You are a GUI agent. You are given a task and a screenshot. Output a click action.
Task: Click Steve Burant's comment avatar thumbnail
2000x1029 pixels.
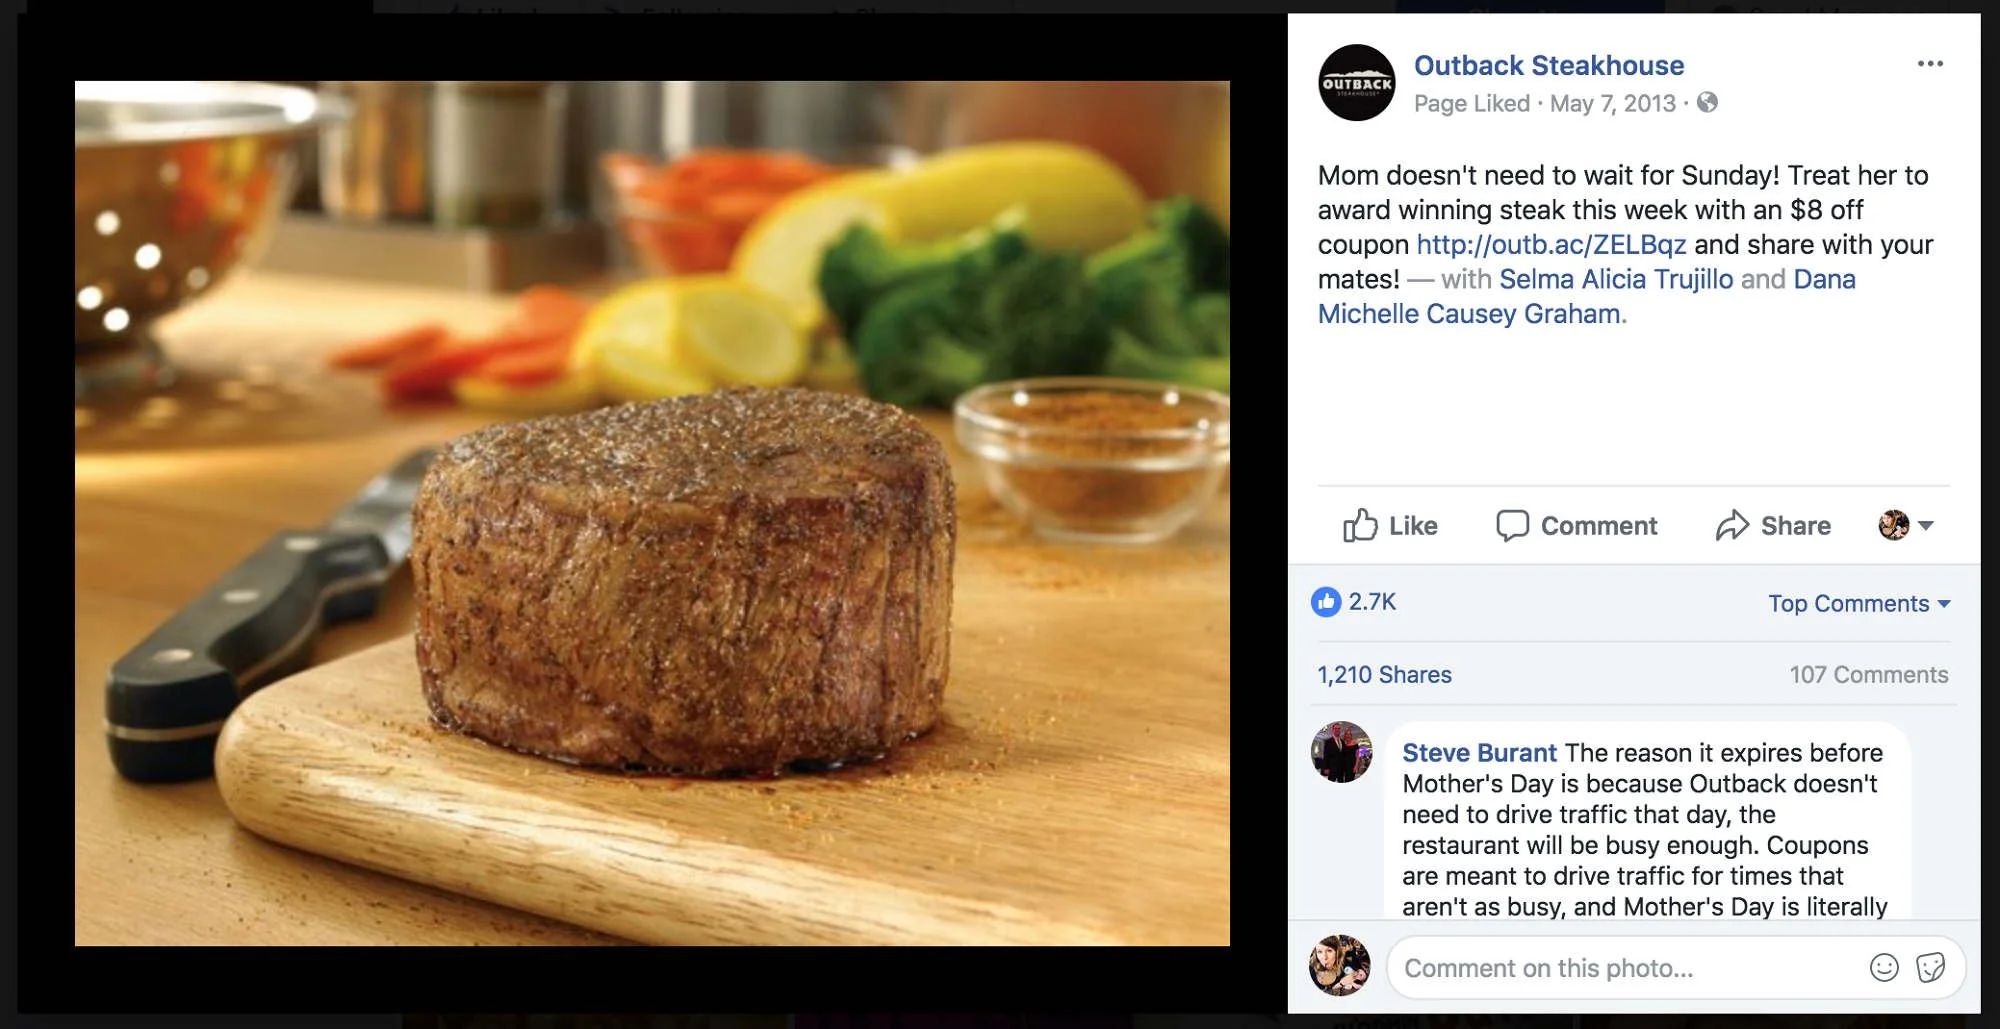(1341, 752)
